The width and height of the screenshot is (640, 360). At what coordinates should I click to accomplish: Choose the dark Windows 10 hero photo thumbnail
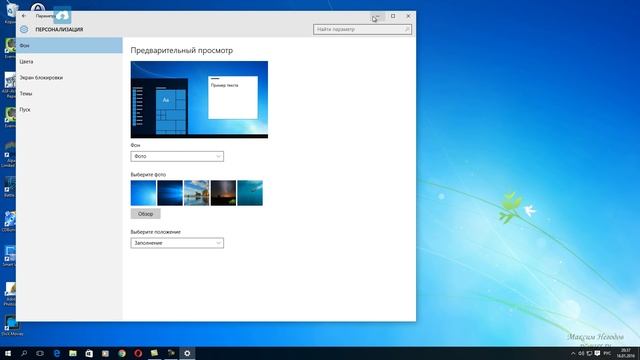(170, 193)
